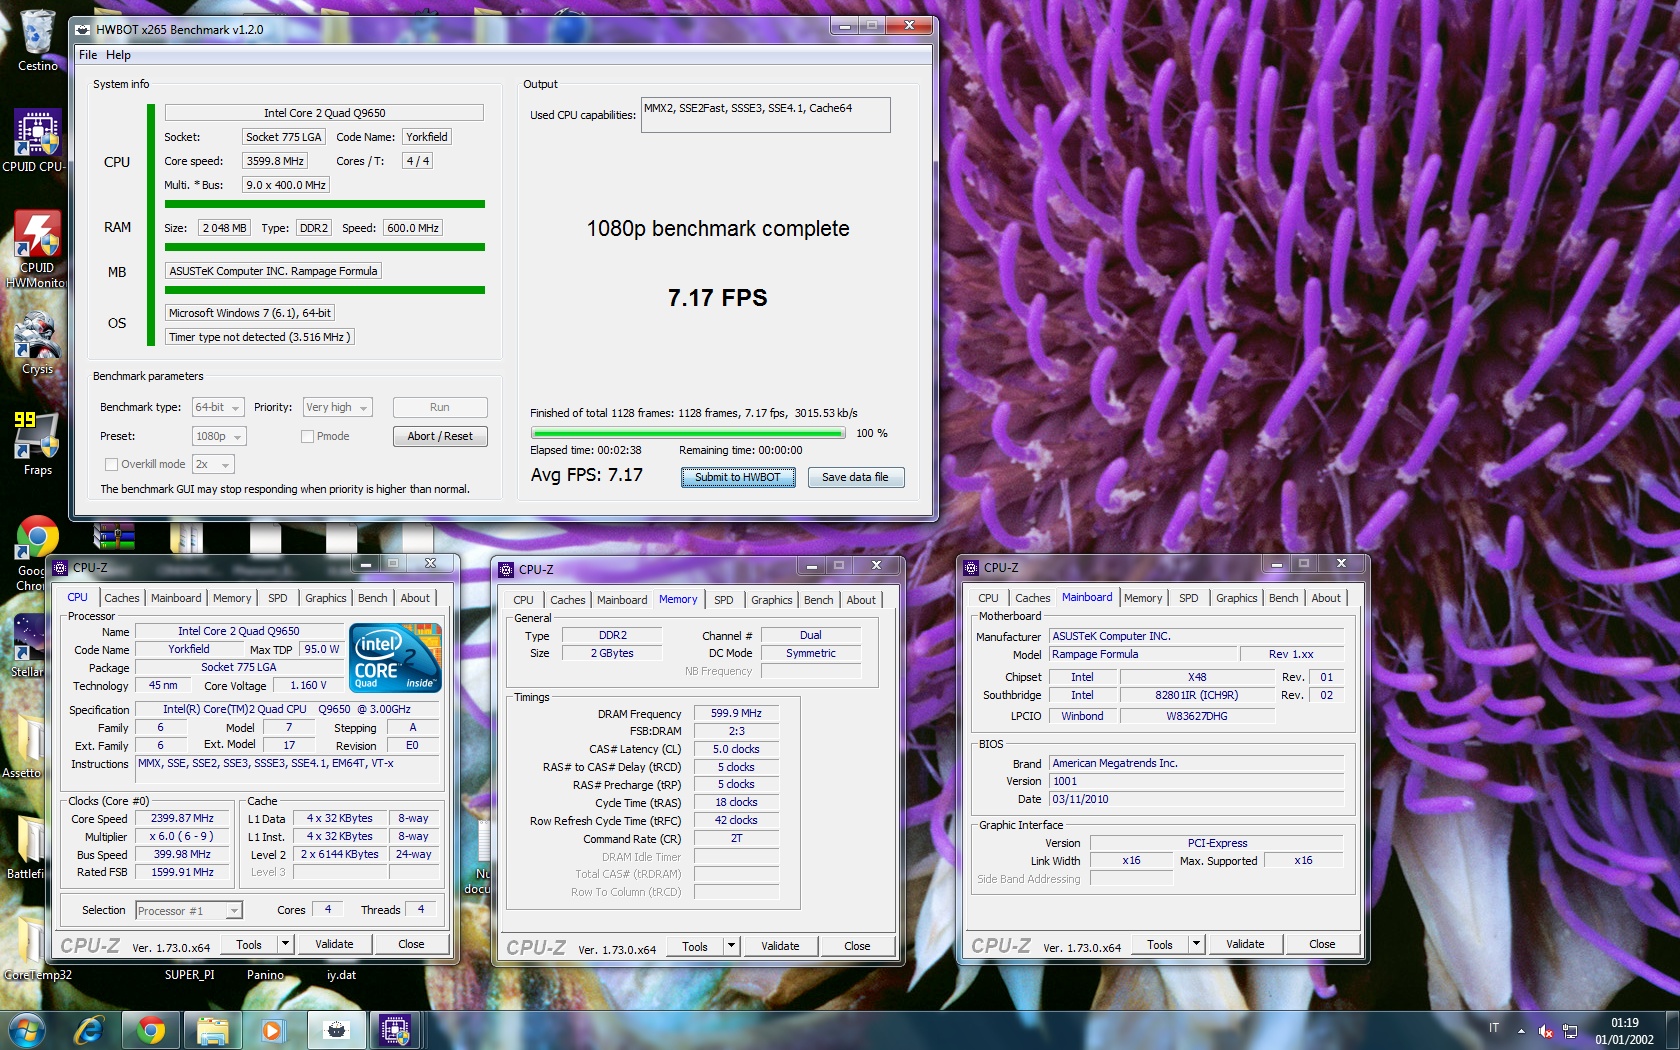
Task: Open the Cestino recycle bin icon
Action: (x=37, y=40)
